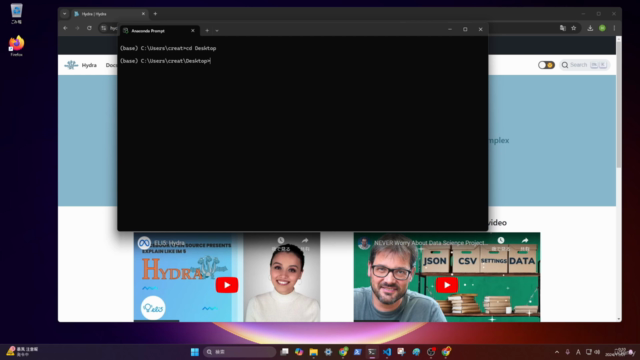
Task: Click the Chrome translate page icon
Action: point(563,28)
